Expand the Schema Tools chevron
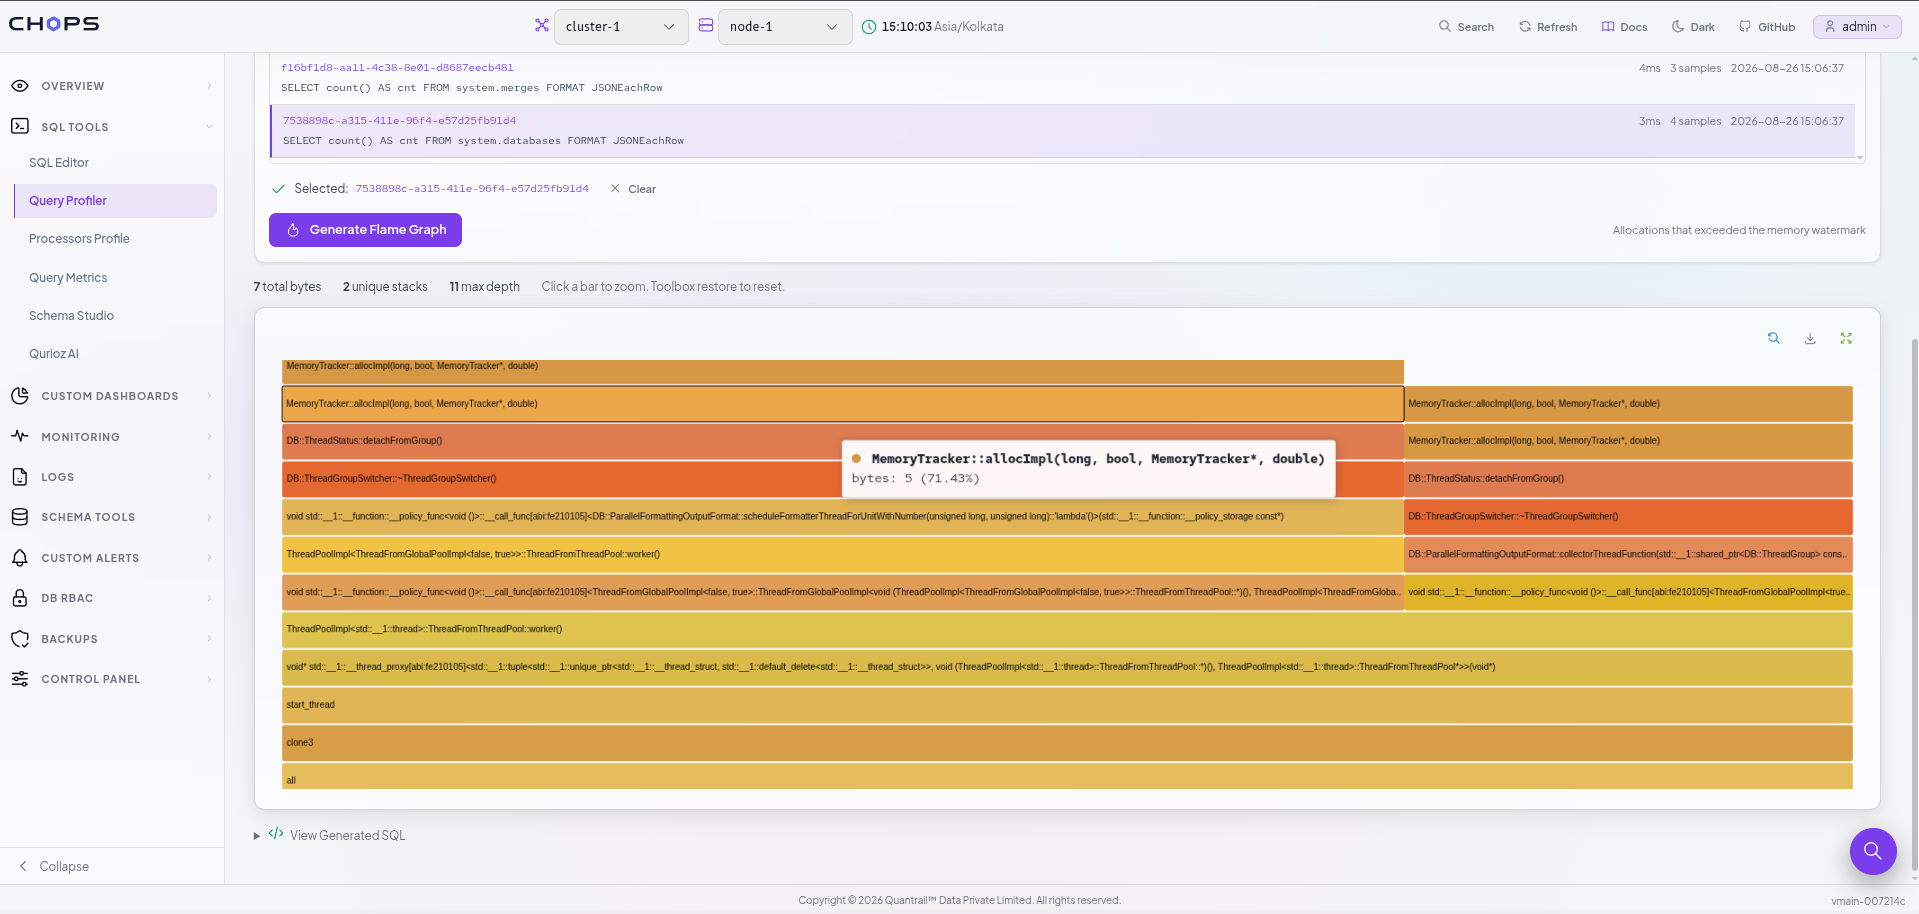The height and width of the screenshot is (914, 1919). coord(209,517)
